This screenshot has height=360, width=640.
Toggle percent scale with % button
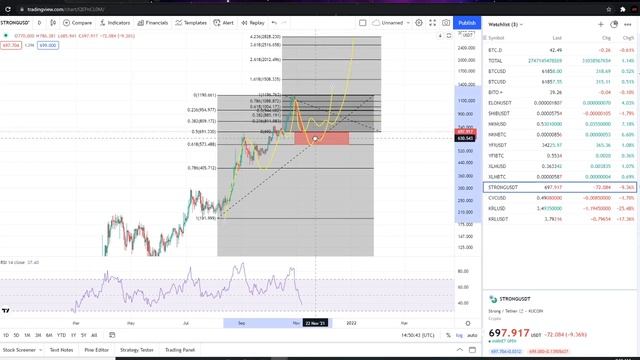tap(448, 335)
